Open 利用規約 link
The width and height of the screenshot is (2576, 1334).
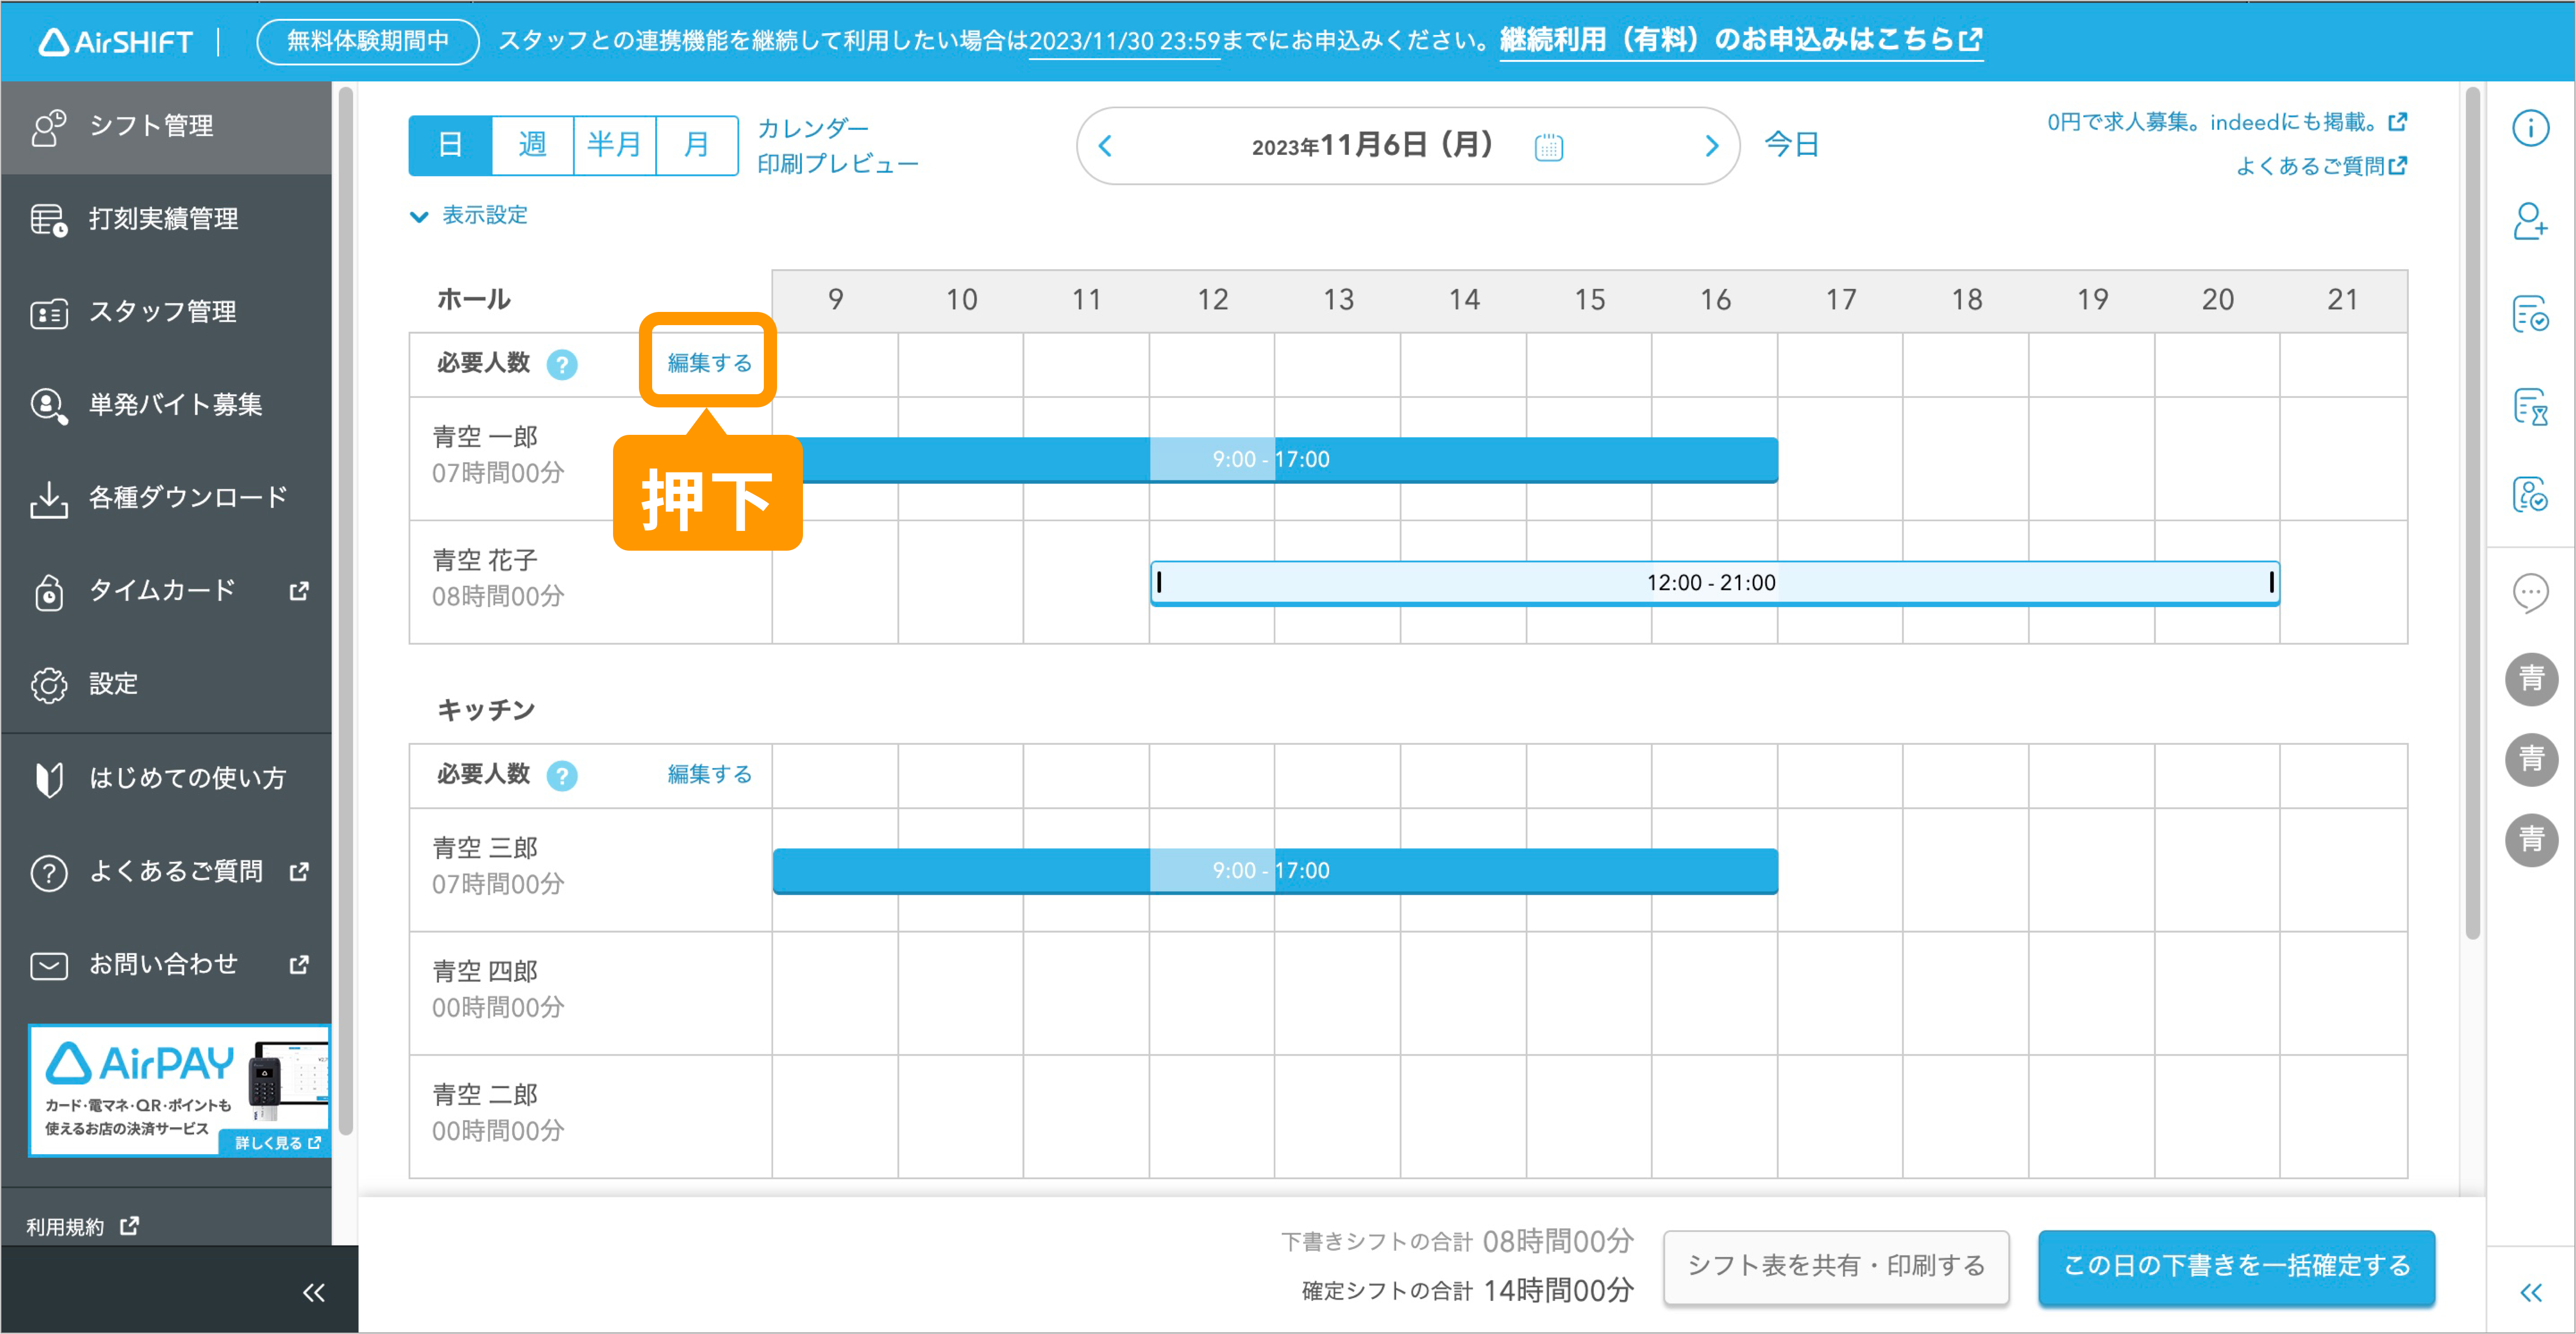click(x=82, y=1226)
